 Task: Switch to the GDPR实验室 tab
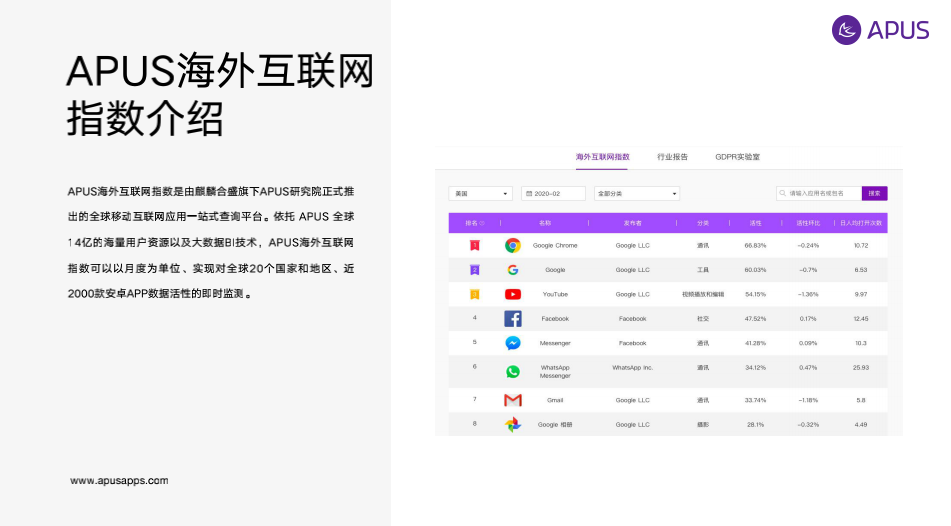[x=737, y=157]
